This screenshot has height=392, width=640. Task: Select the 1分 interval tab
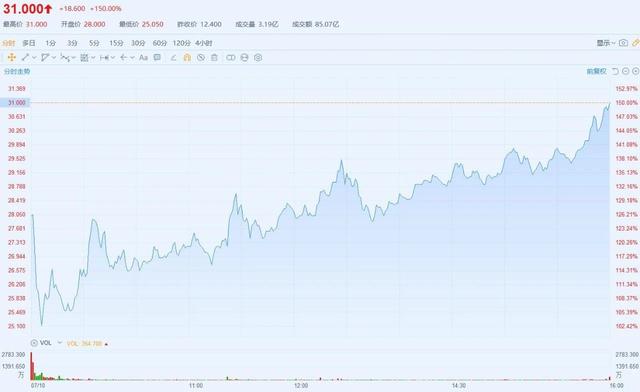(51, 43)
